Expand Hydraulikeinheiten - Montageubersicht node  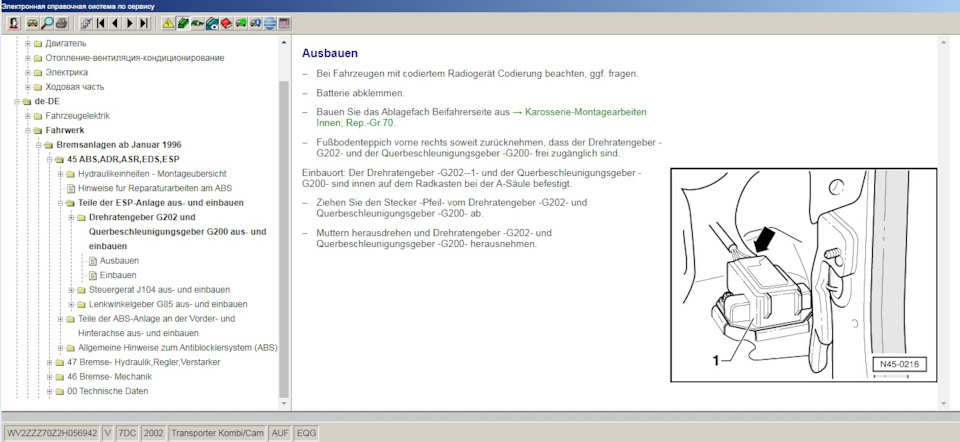pyautogui.click(x=61, y=174)
